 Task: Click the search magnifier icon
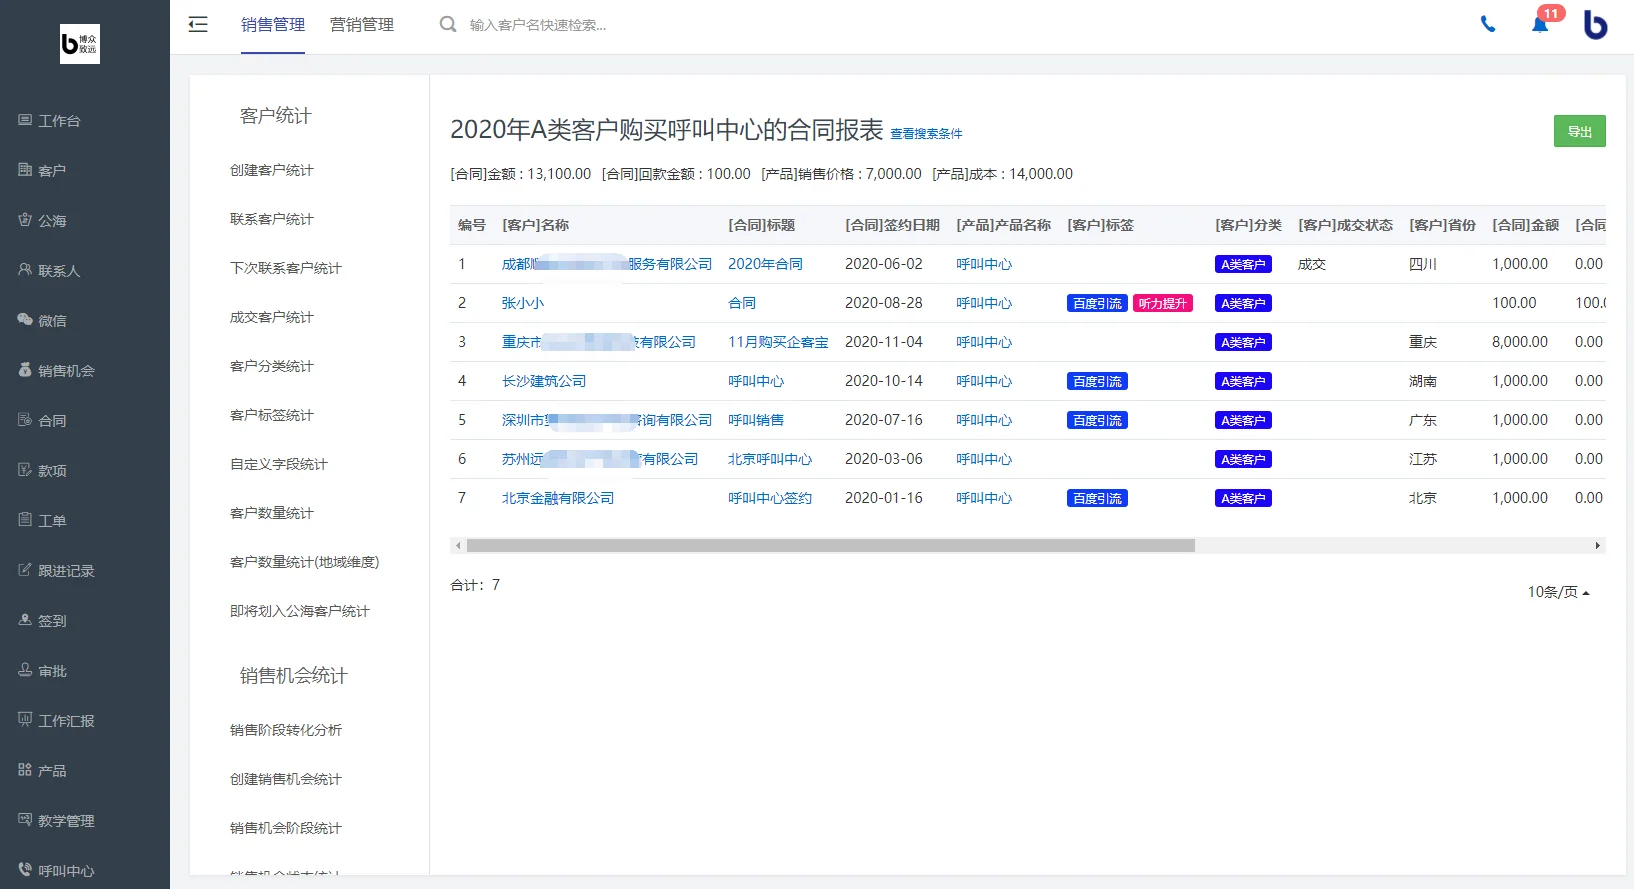448,24
